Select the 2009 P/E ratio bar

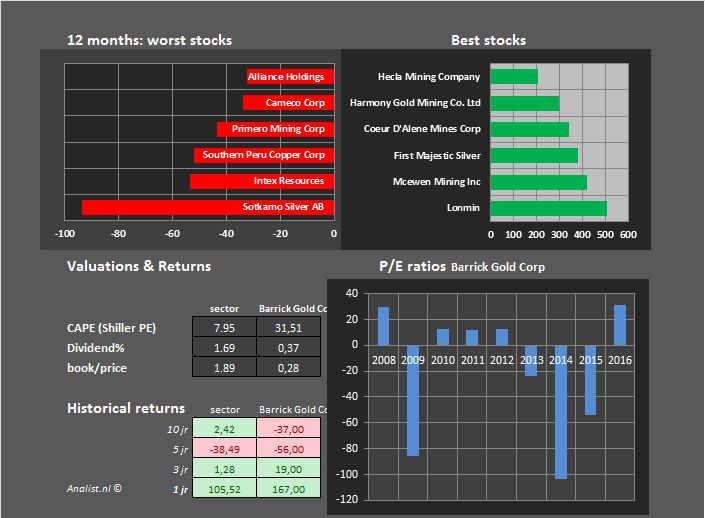(413, 400)
